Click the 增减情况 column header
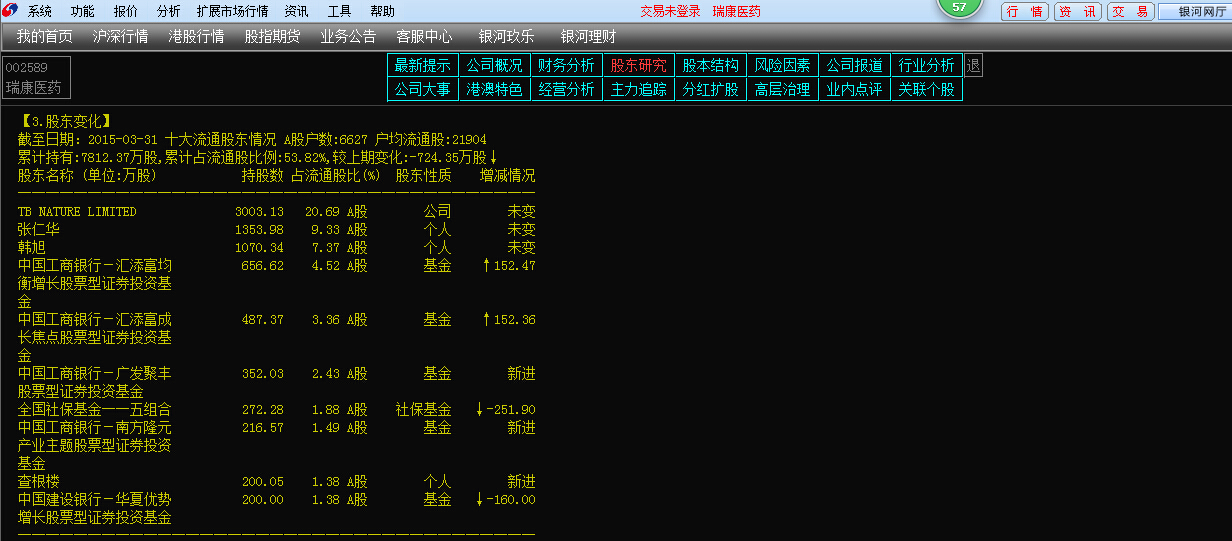 tap(508, 176)
